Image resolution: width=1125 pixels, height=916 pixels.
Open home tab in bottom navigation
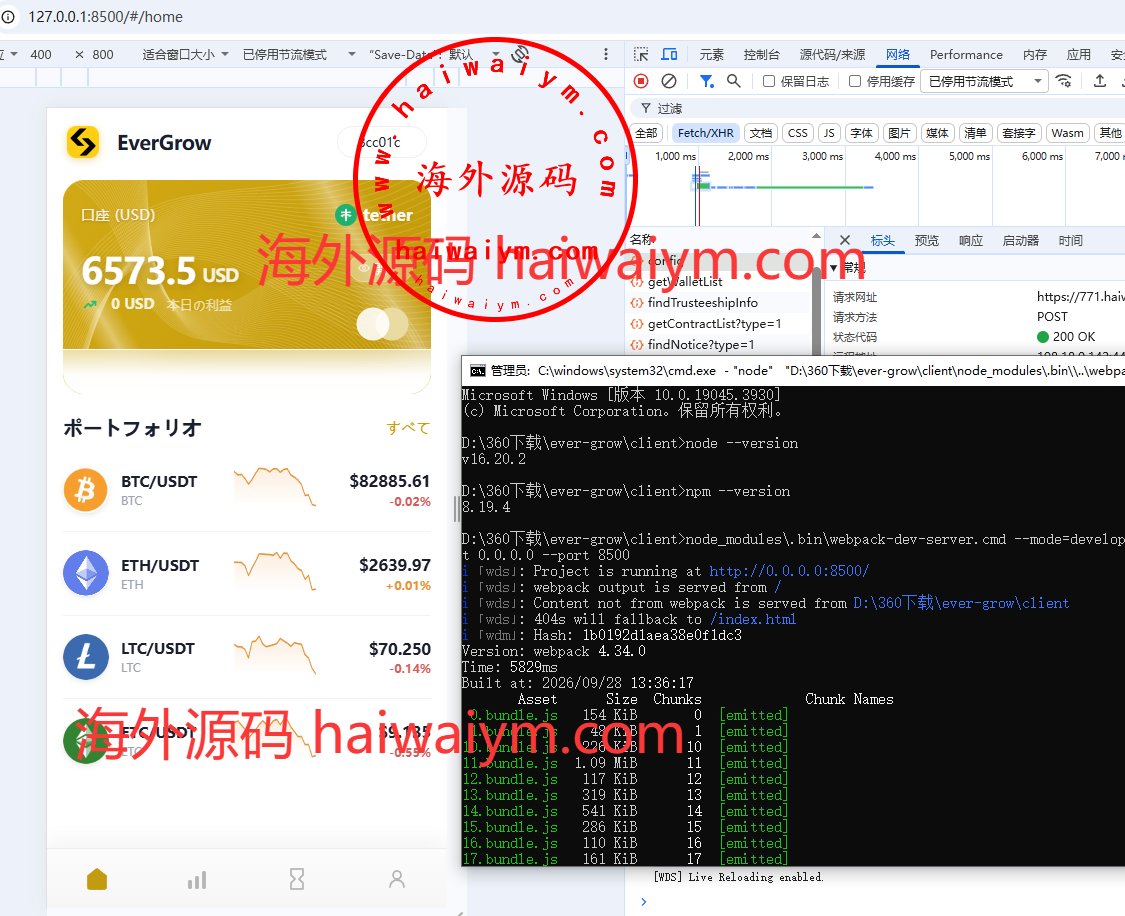[97, 879]
